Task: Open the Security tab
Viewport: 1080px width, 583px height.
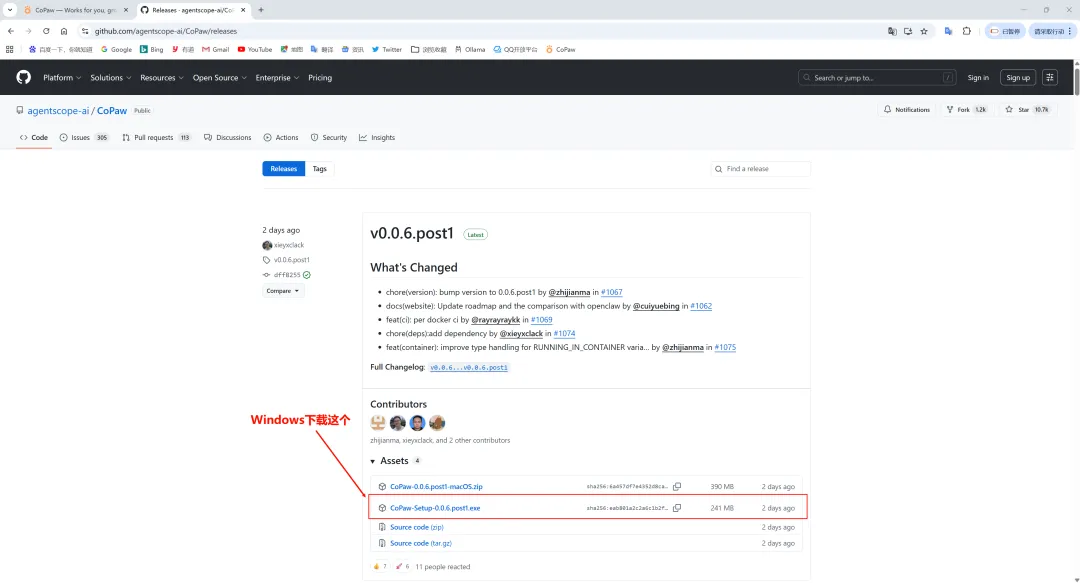Action: click(x=329, y=138)
